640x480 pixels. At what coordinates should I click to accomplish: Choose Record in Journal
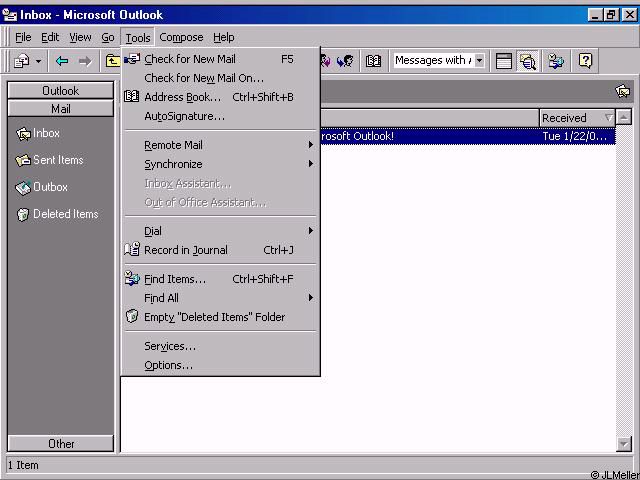pos(220,250)
